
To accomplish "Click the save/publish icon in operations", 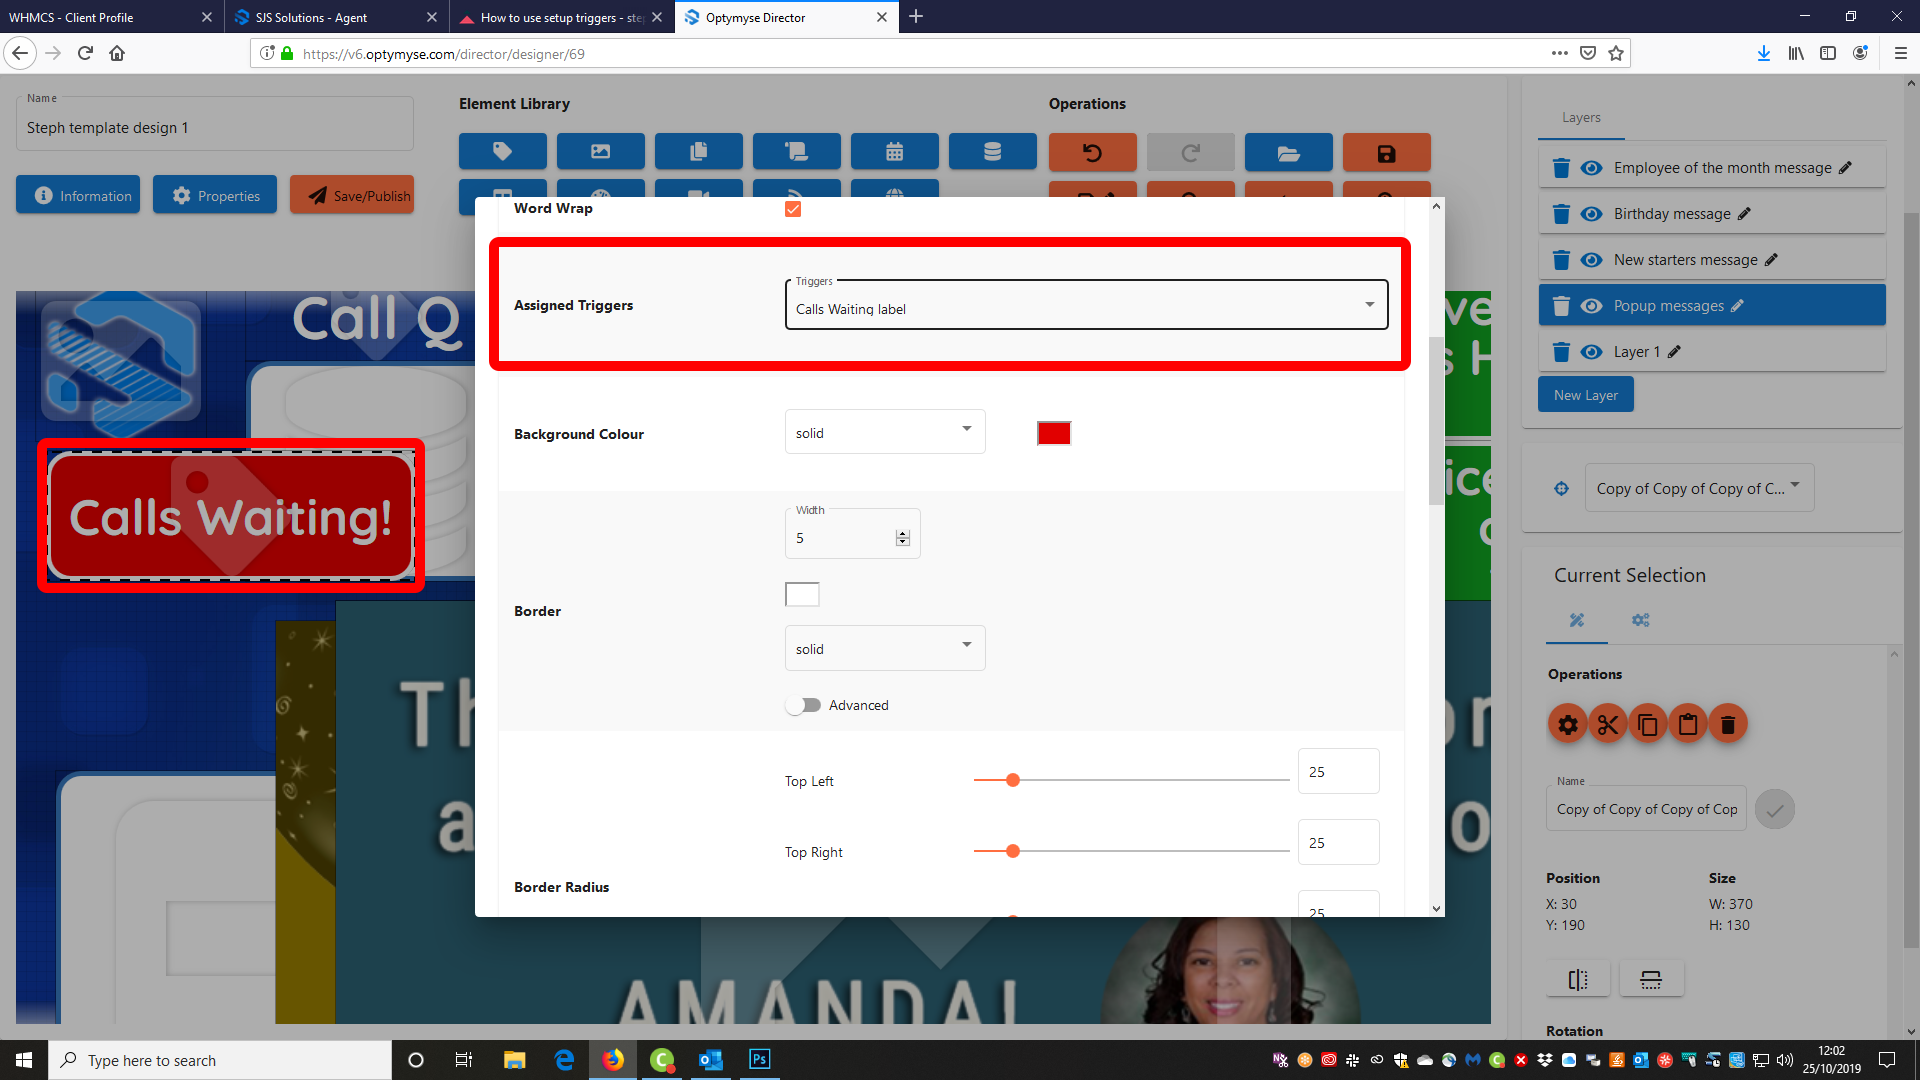I will [1385, 152].
